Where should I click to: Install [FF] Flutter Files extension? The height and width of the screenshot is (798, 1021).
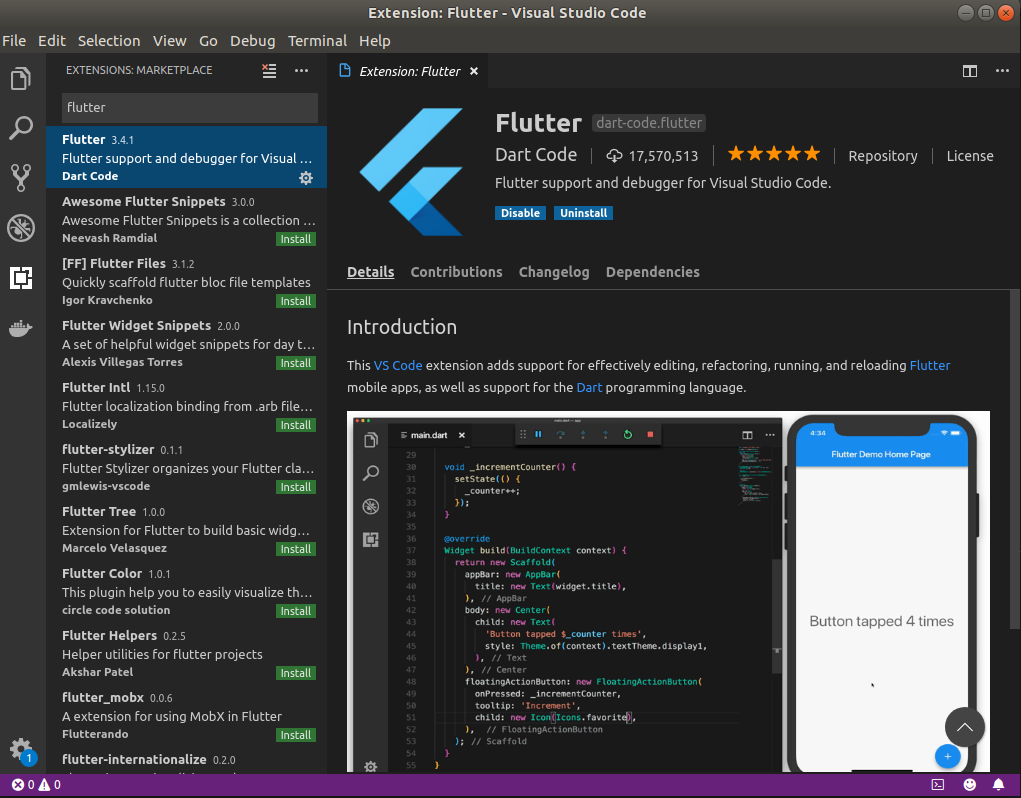point(296,301)
